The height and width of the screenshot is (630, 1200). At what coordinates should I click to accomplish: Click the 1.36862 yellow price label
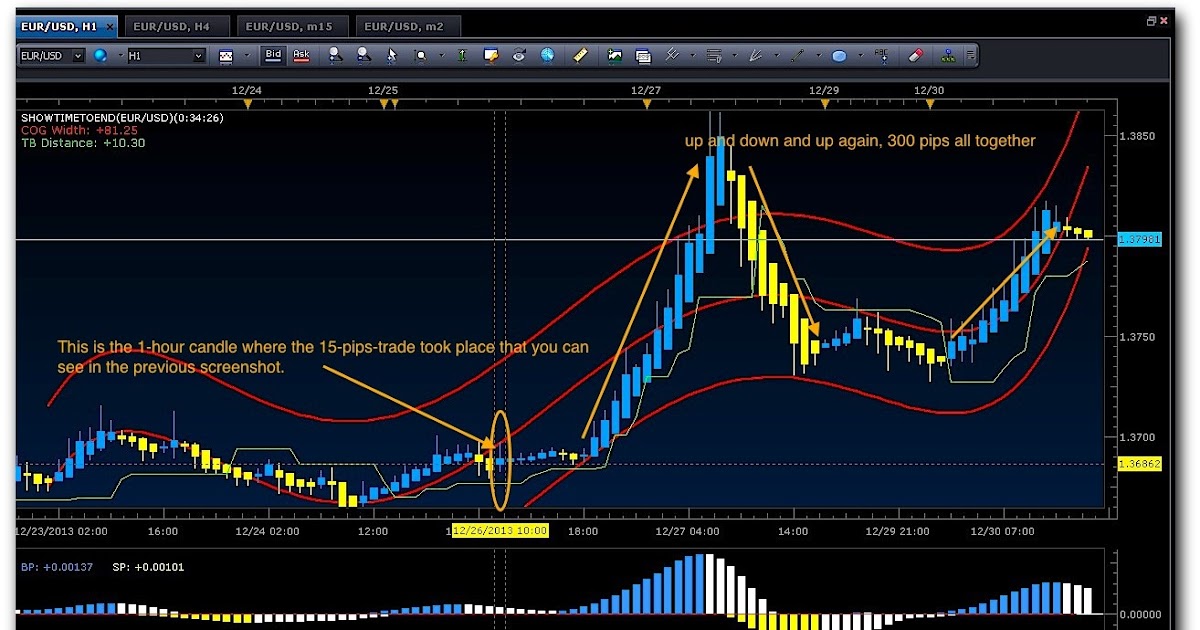point(1139,464)
